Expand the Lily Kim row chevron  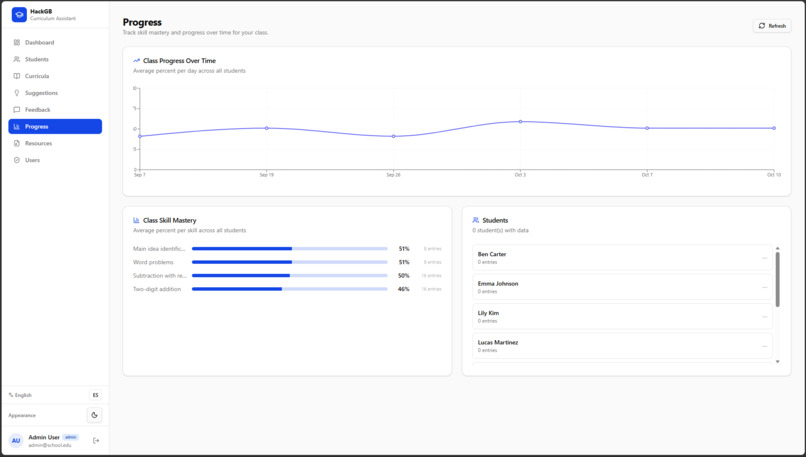click(765, 317)
